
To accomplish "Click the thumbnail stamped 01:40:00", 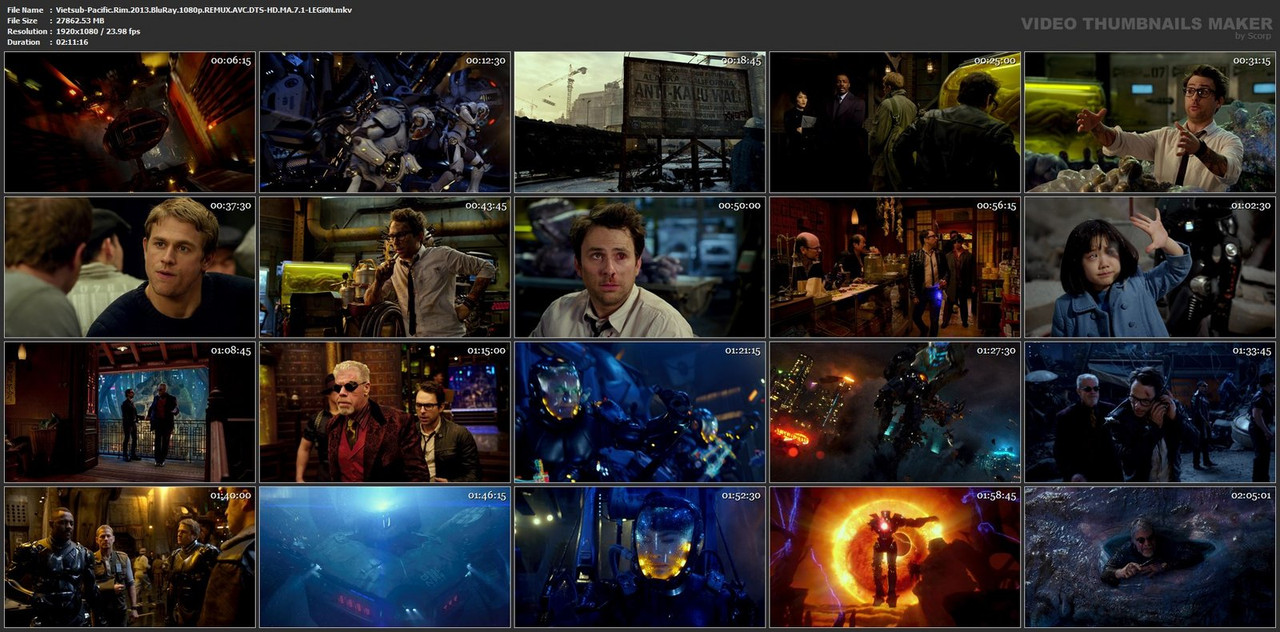I will pos(130,557).
